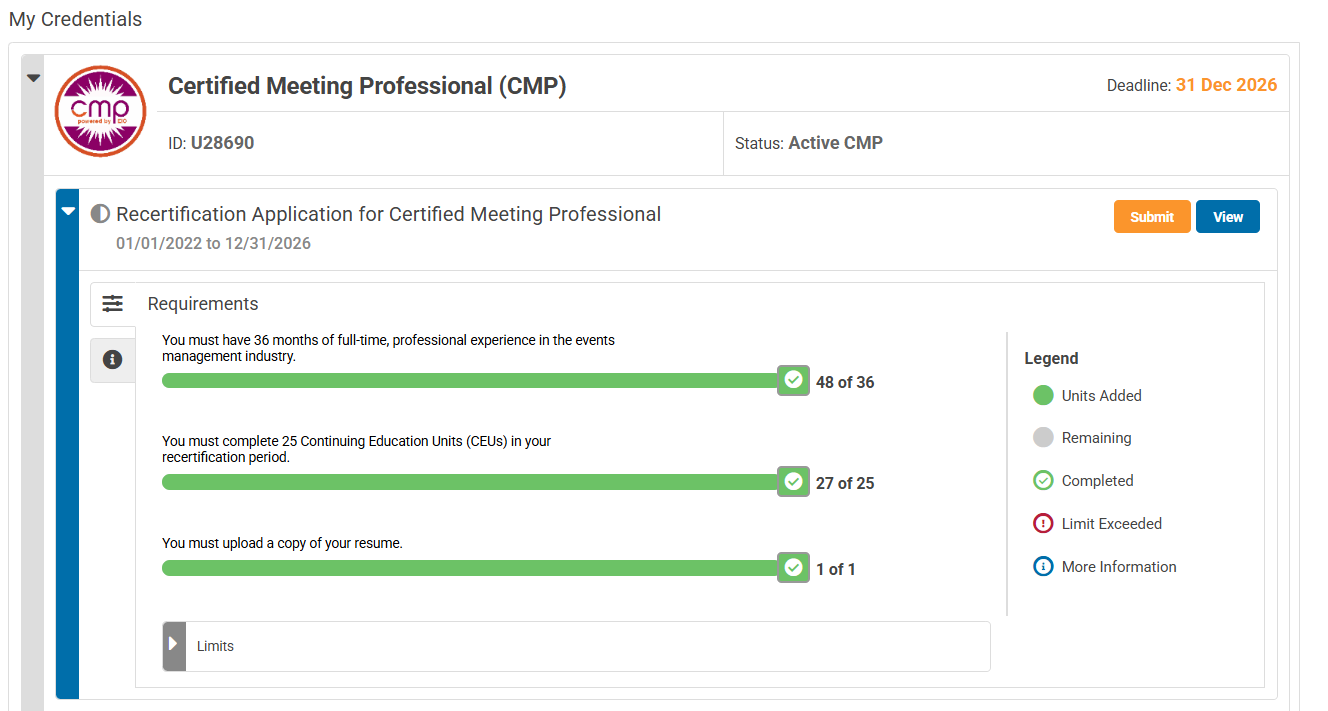Click the green Units Added legend swatch
1328x711 pixels.
[x=1043, y=396]
